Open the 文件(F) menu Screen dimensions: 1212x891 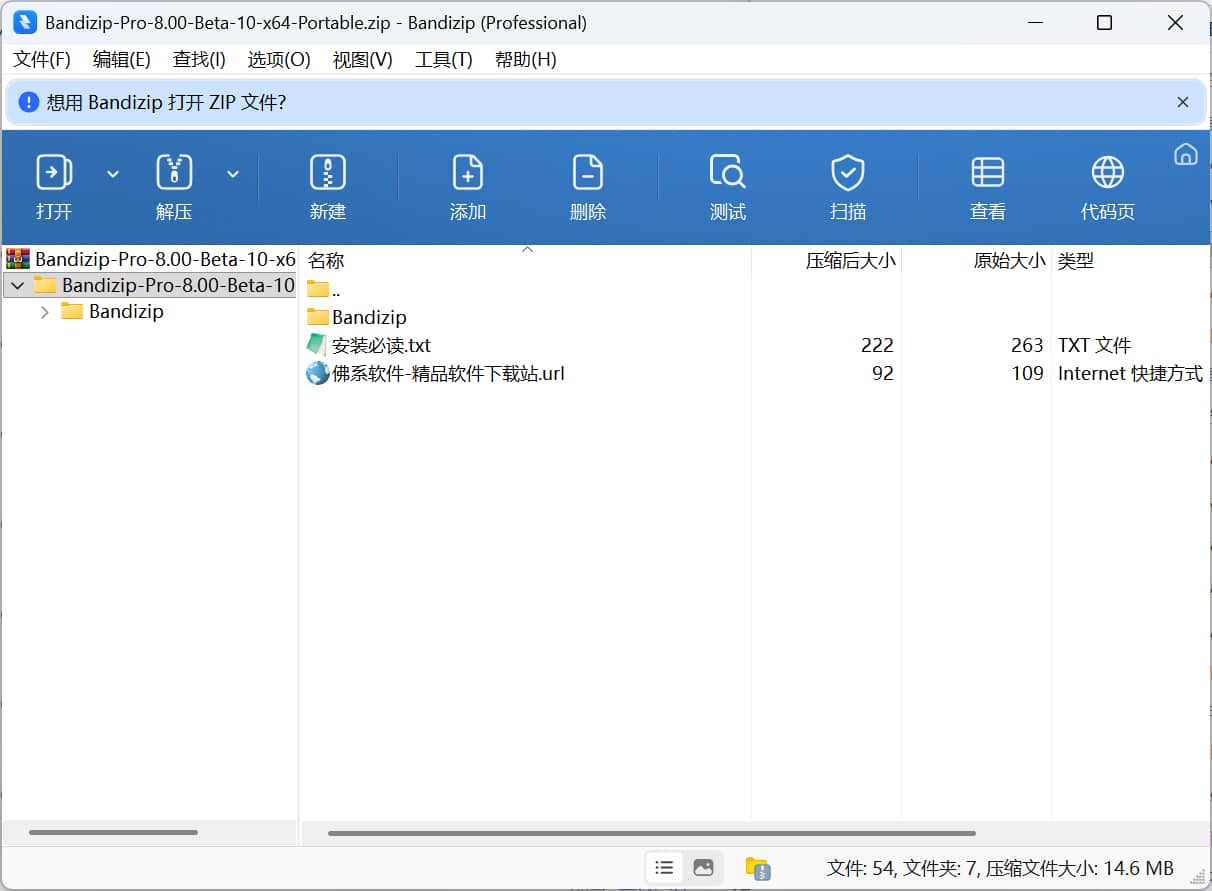42,60
